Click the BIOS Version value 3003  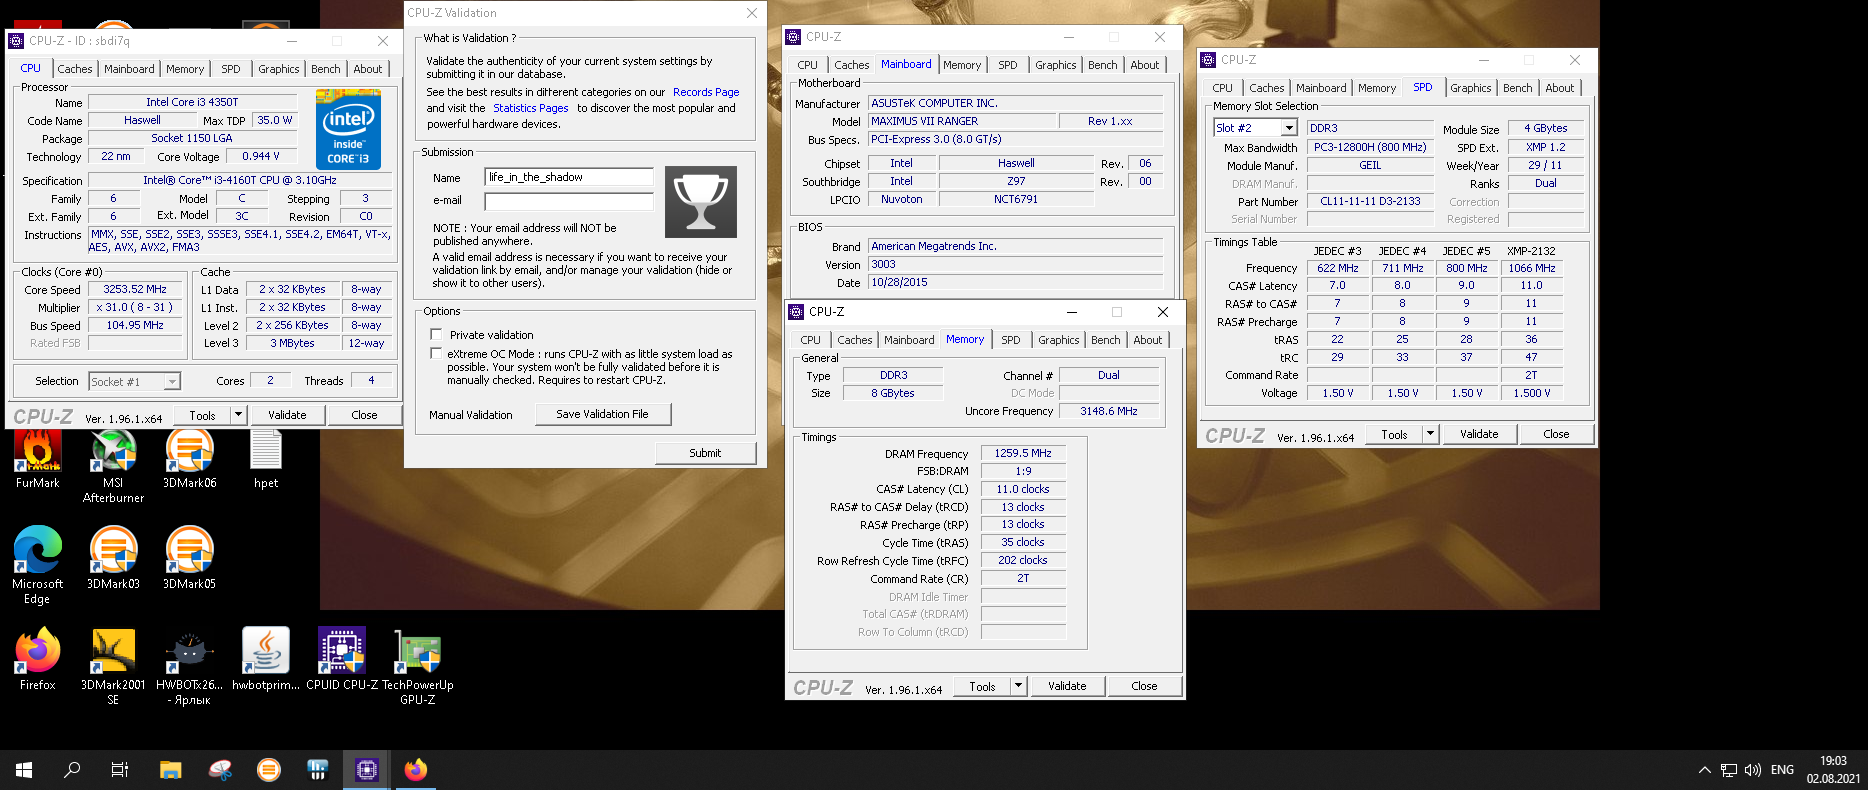pos(1015,264)
